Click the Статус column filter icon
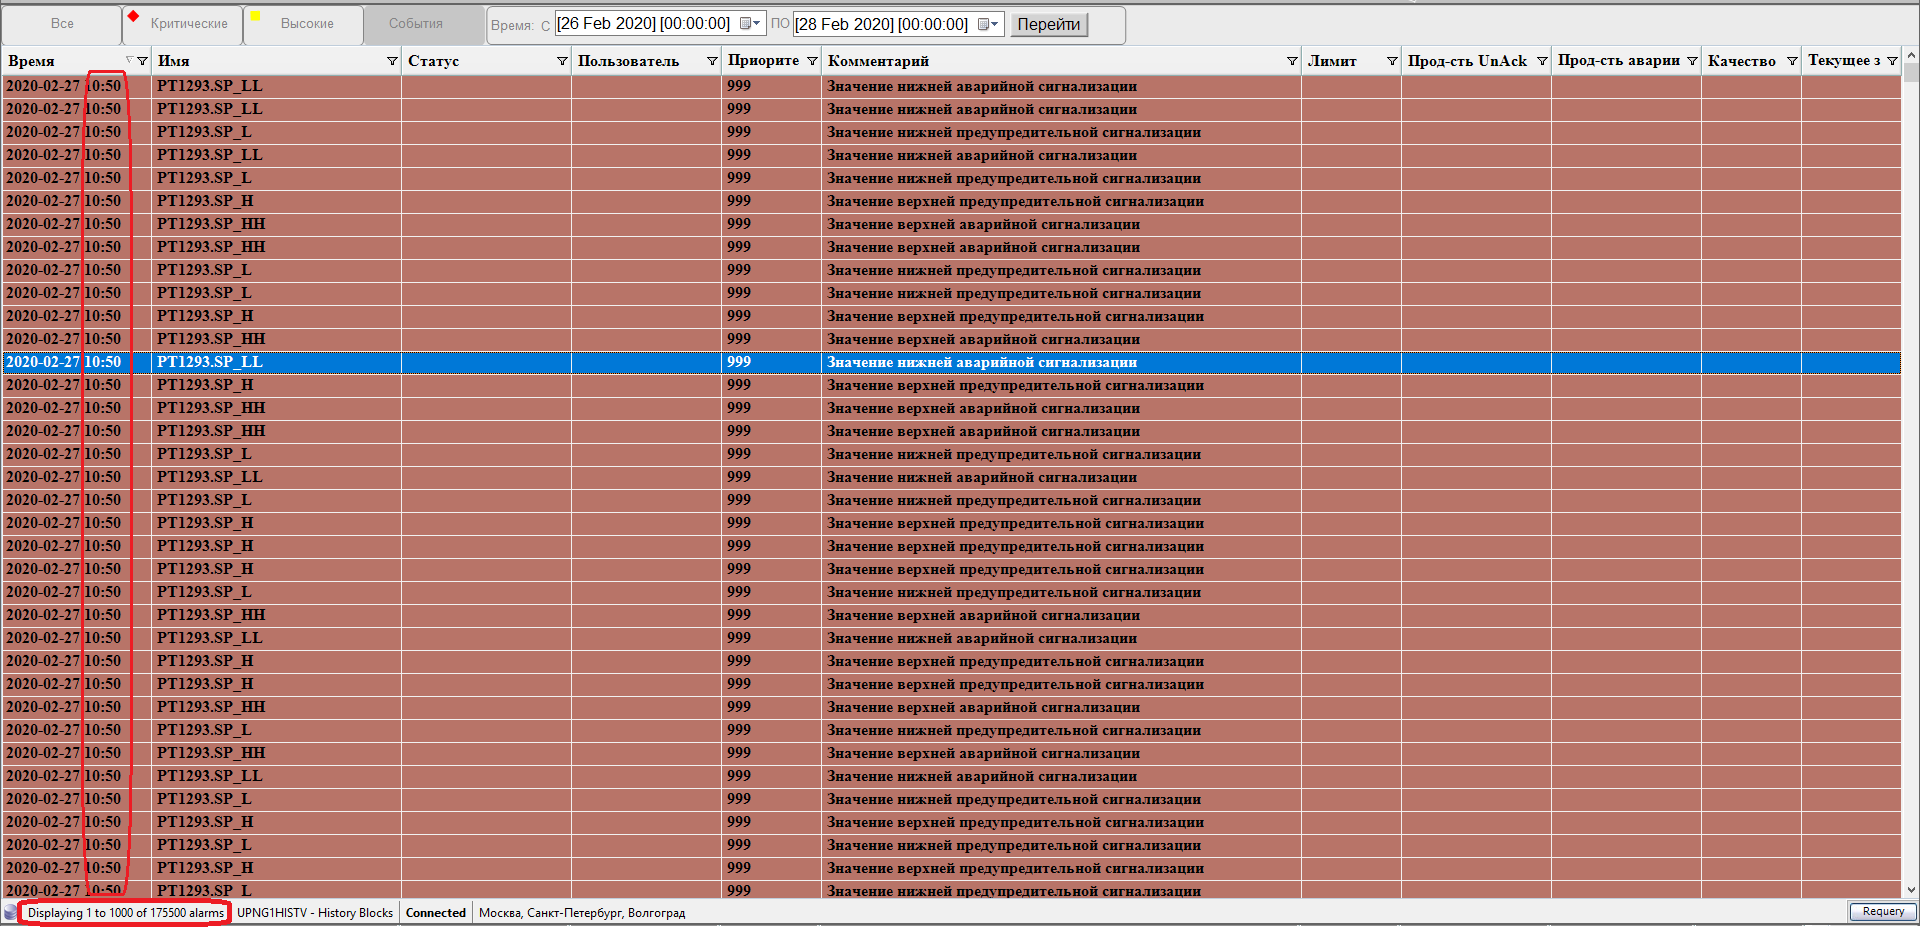This screenshot has height=928, width=1920. 562,61
